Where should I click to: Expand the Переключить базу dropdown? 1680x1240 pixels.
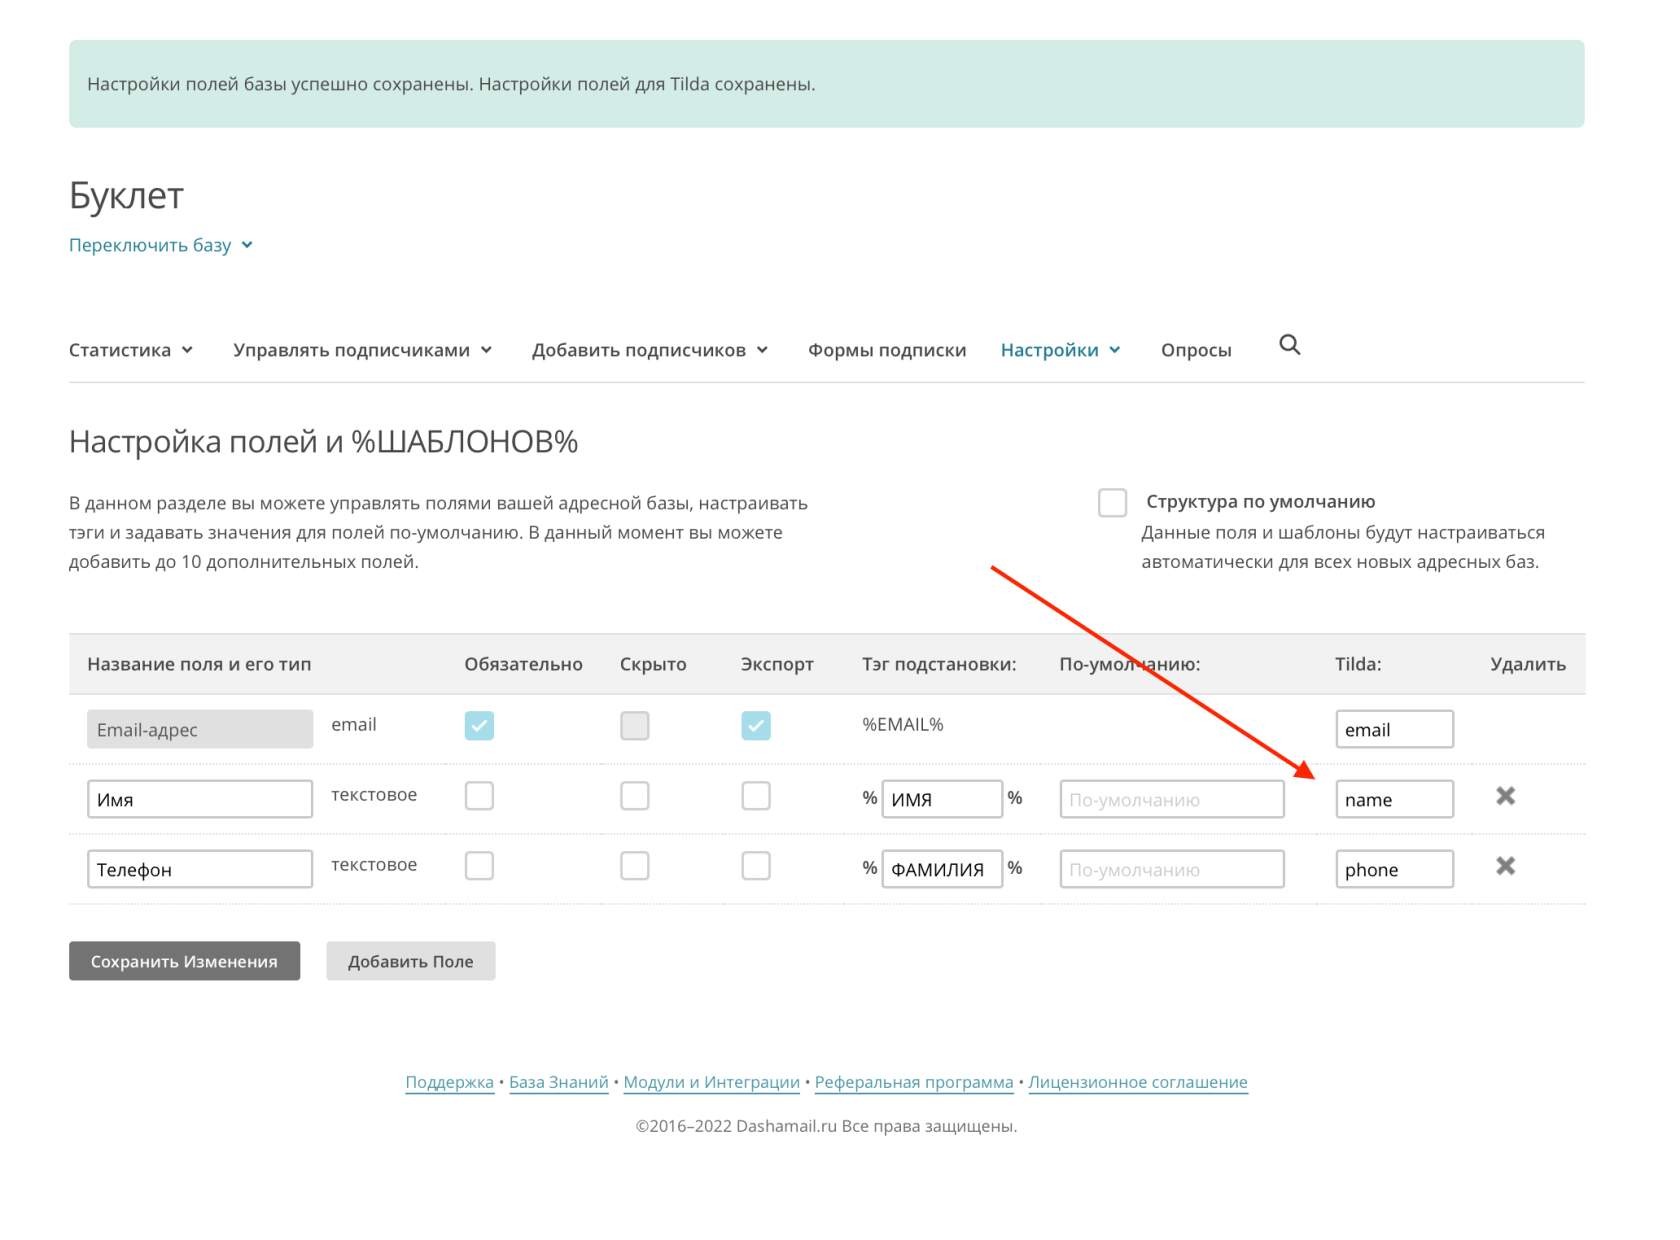[x=160, y=245]
